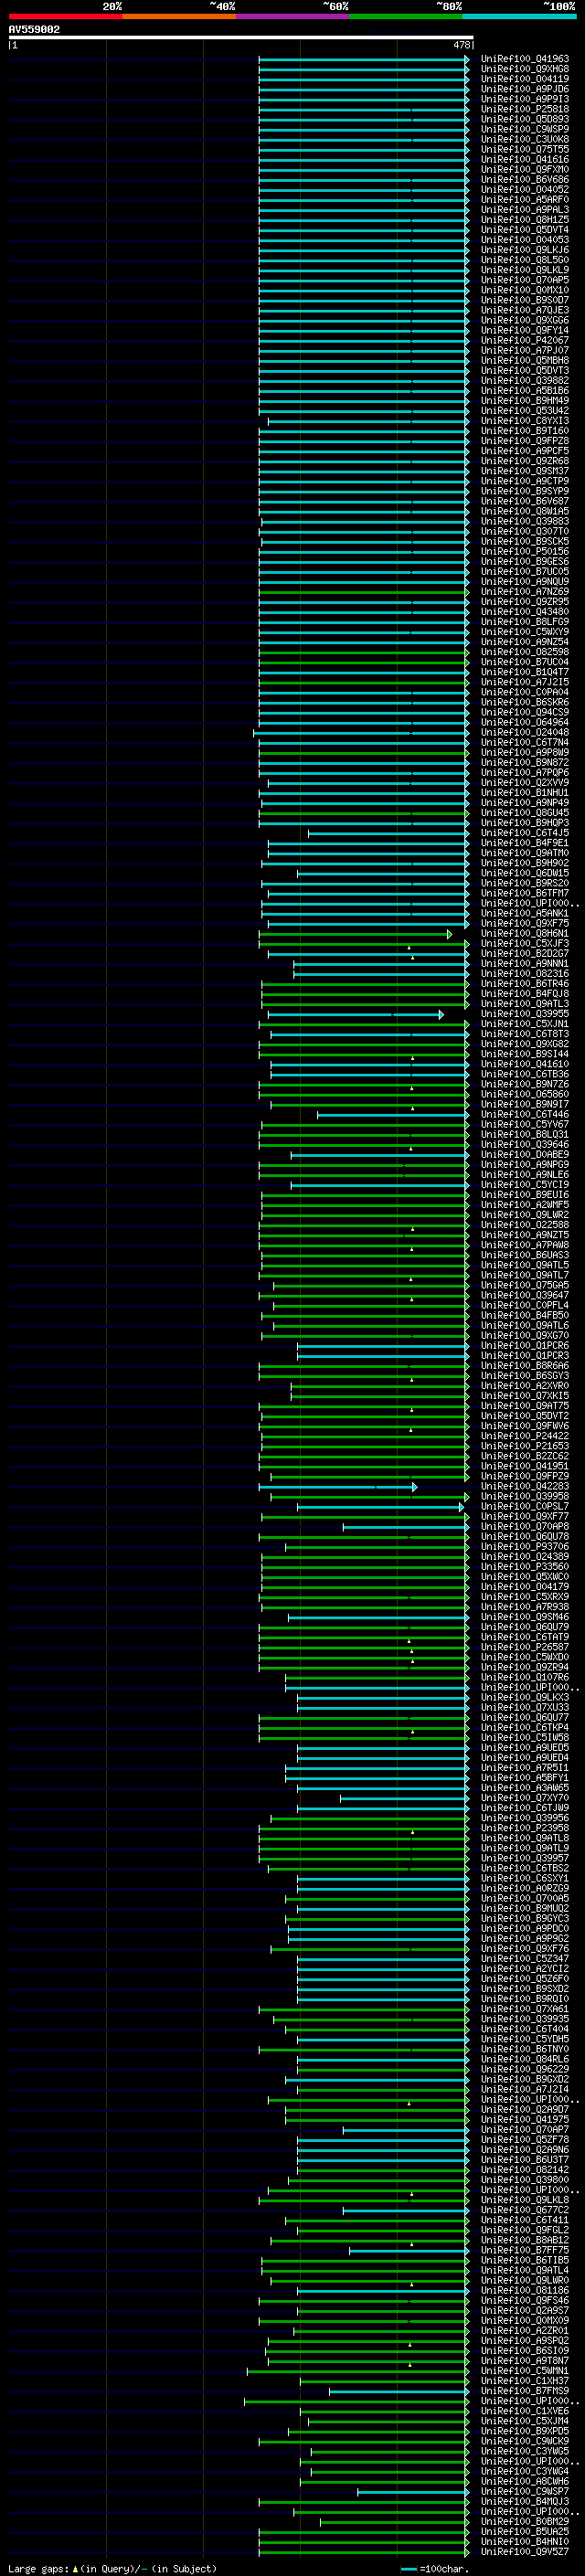Select the UniRef100_C1XH37 label
This screenshot has width=585, height=2576.
pyautogui.click(x=524, y=2381)
